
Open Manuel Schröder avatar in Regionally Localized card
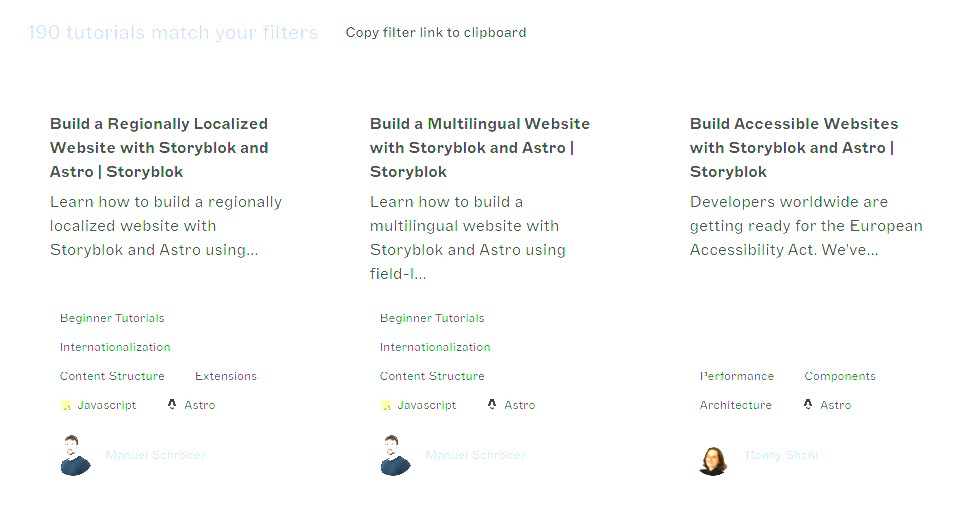tap(75, 455)
